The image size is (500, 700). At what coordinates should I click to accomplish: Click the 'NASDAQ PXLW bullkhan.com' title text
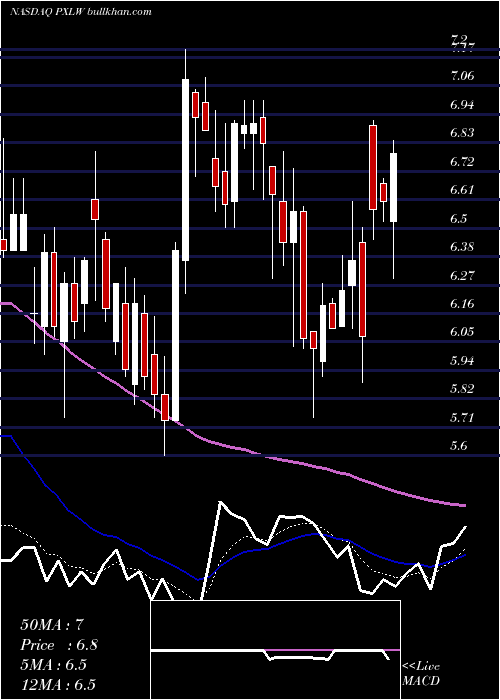80,12
